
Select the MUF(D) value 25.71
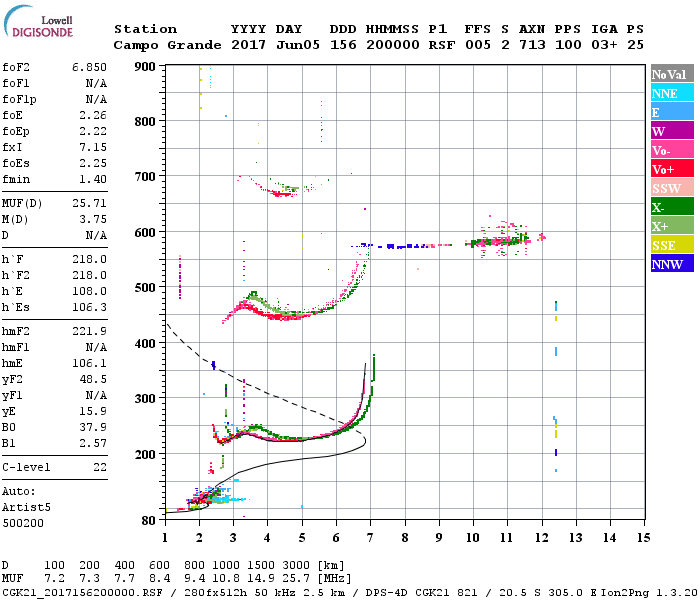pos(89,204)
